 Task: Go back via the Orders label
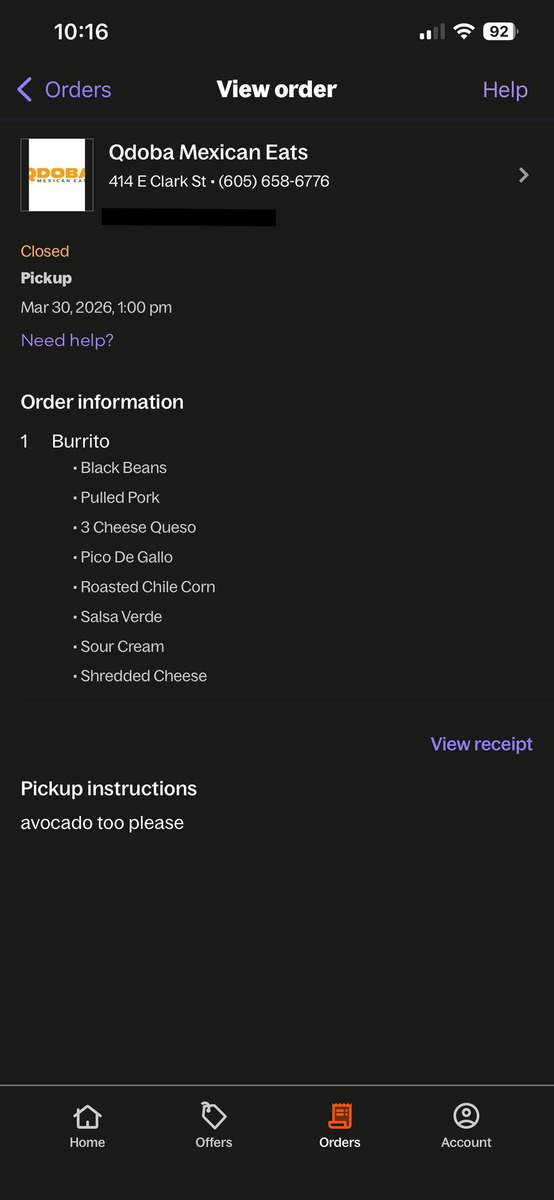[78, 90]
